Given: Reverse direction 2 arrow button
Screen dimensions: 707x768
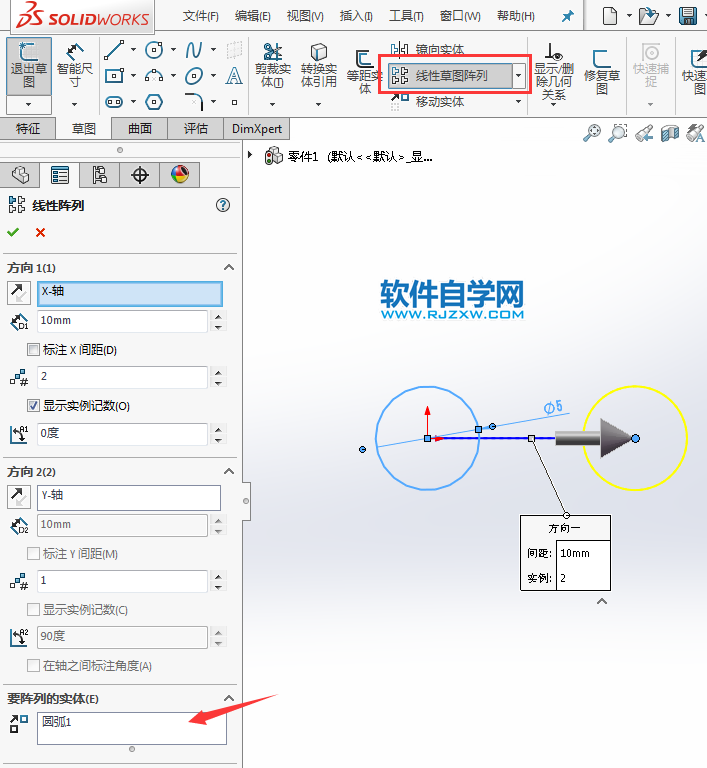Looking at the screenshot, I should click(x=19, y=497).
